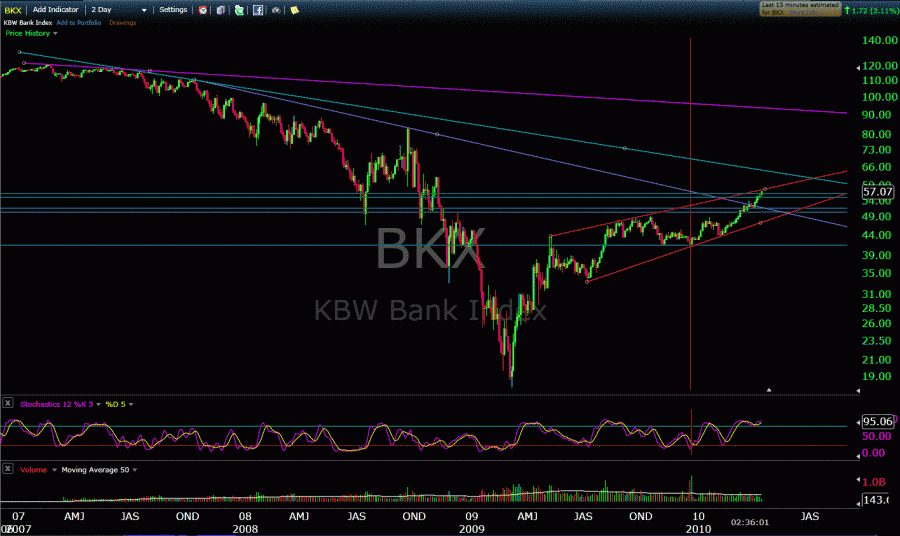
Task: Click the 2008 year label on time axis
Action: point(245,529)
